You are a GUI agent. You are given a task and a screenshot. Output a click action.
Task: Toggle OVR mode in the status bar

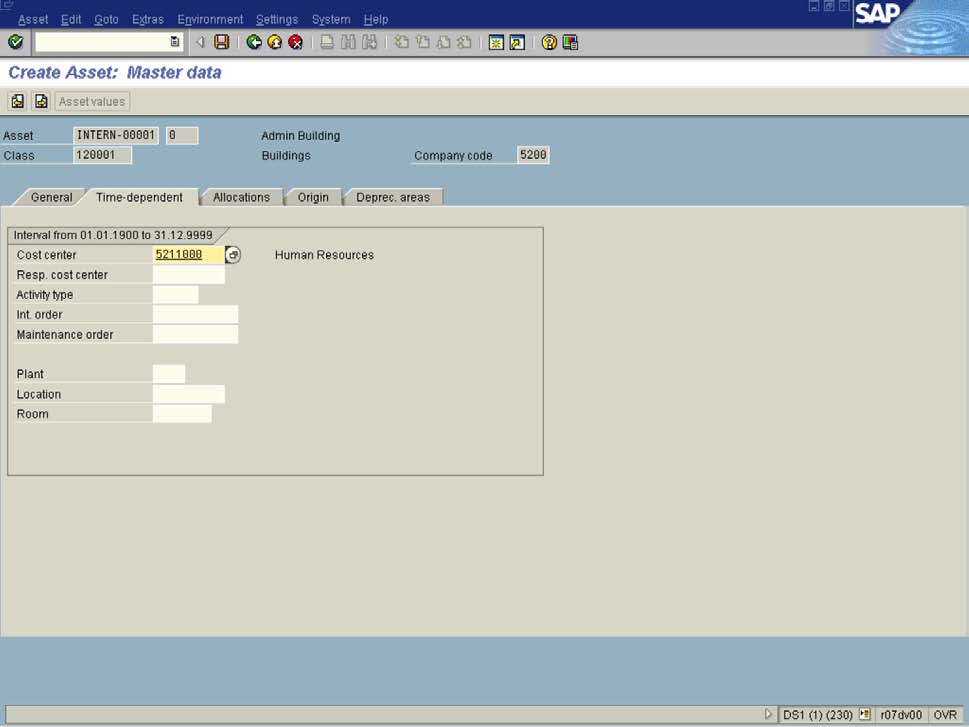(x=948, y=715)
